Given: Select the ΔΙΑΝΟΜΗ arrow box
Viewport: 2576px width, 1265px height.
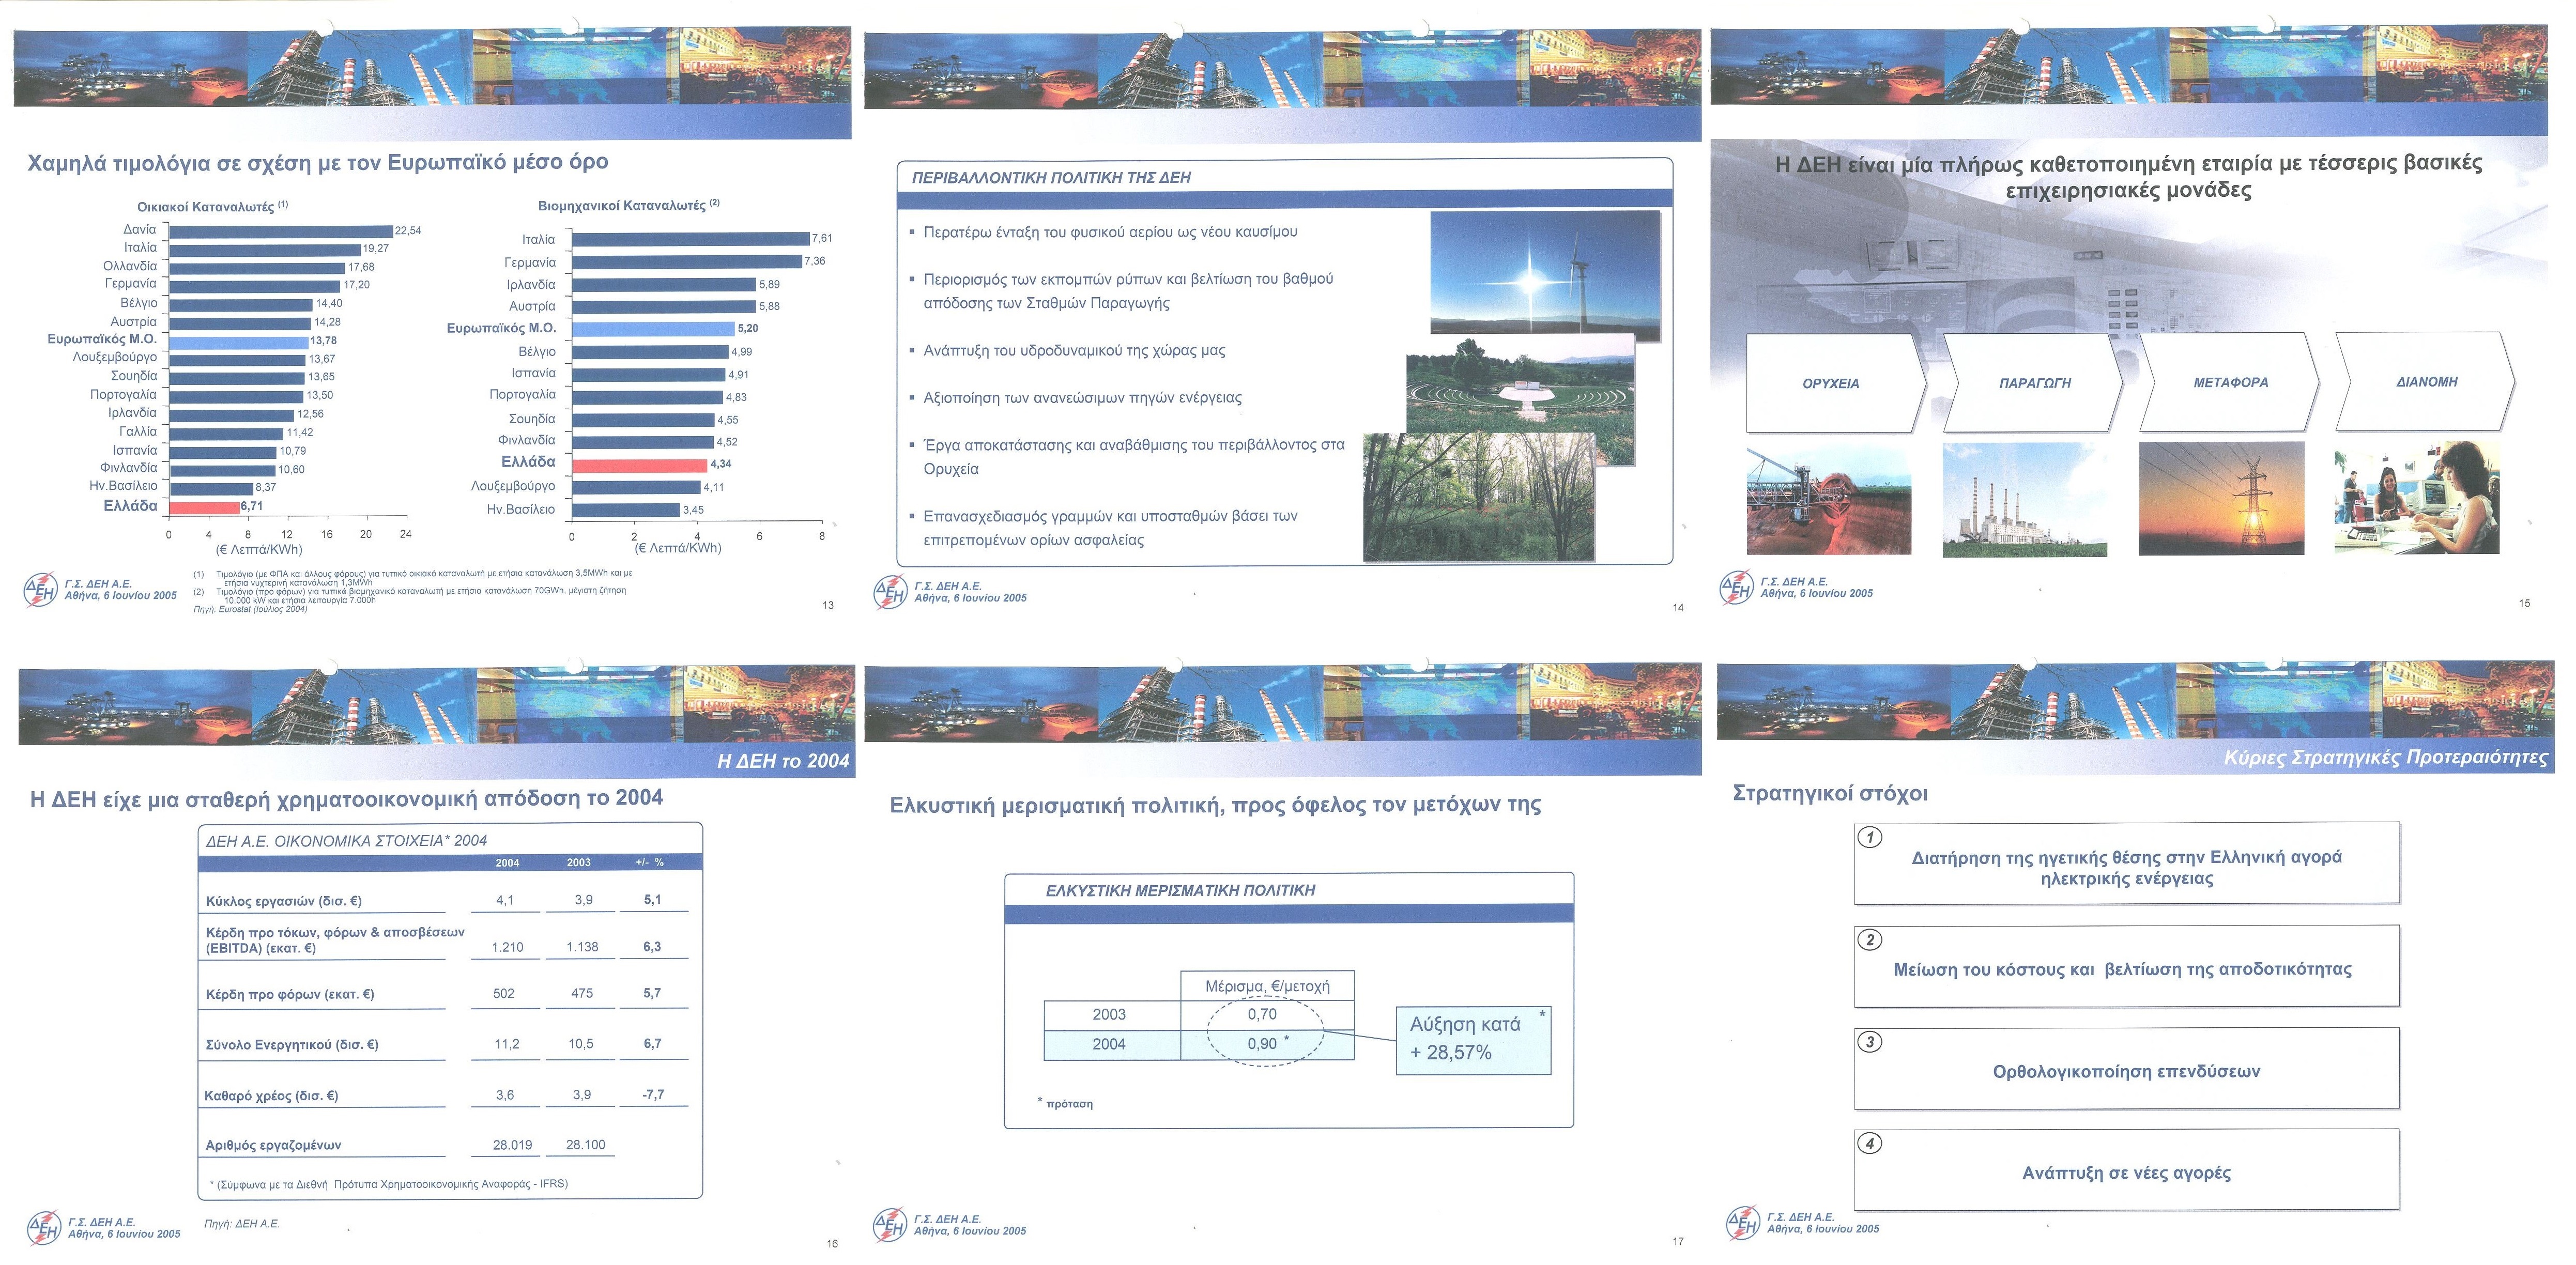Looking at the screenshot, I should coord(2425,381).
